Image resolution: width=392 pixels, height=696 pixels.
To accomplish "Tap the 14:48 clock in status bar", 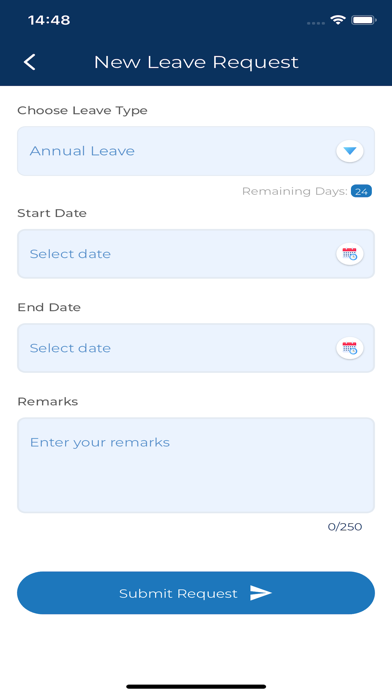I will click(49, 20).
